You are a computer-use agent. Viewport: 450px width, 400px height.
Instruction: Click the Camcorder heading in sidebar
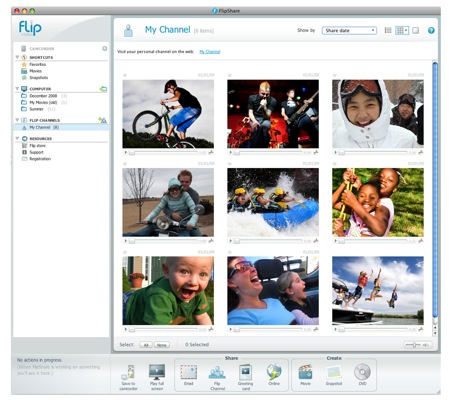click(x=42, y=49)
